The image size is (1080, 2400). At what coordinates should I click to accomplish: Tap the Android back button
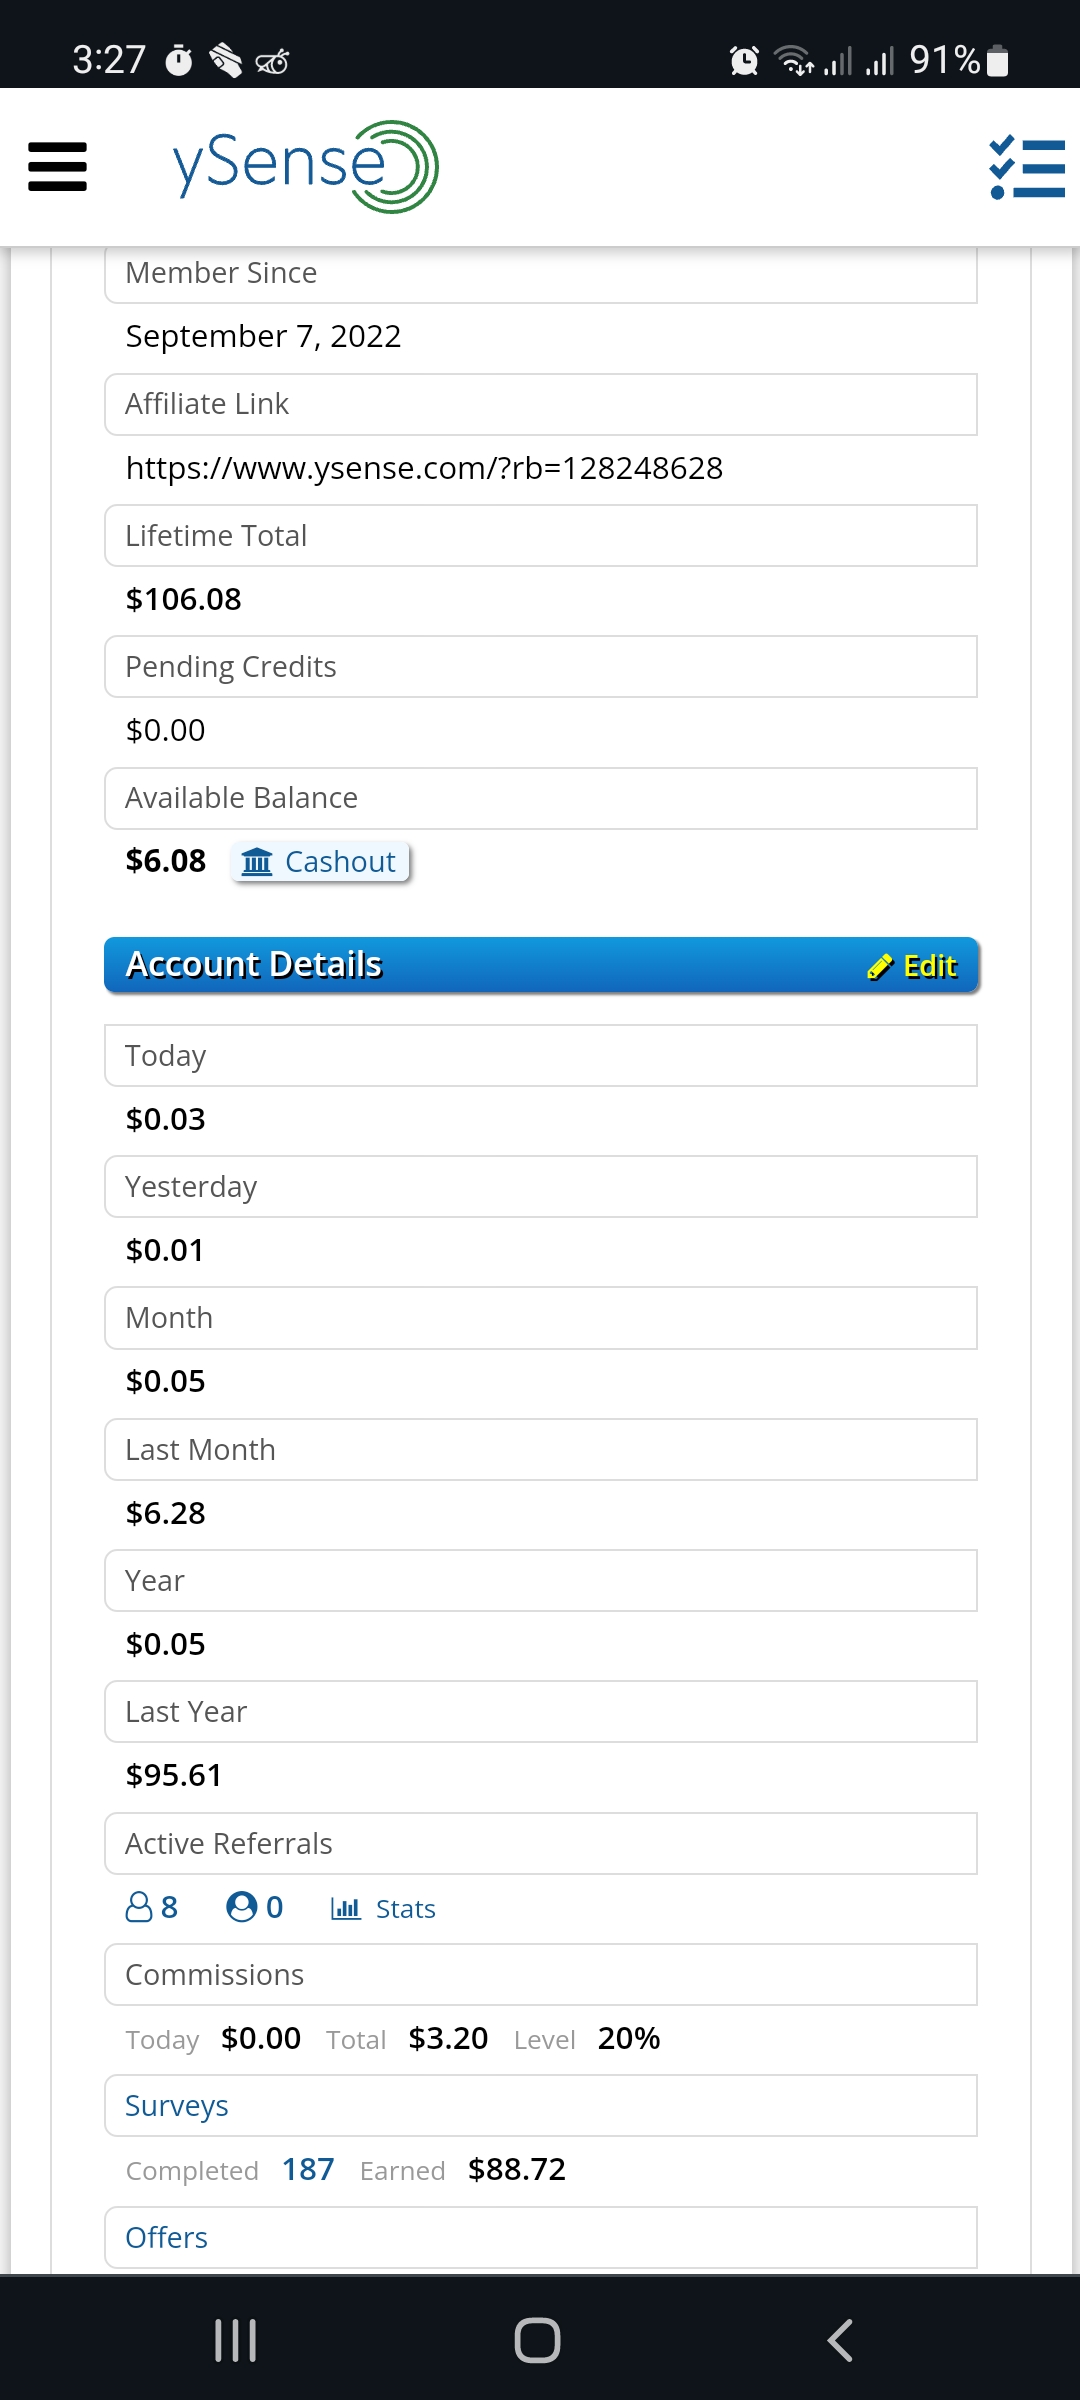840,2340
